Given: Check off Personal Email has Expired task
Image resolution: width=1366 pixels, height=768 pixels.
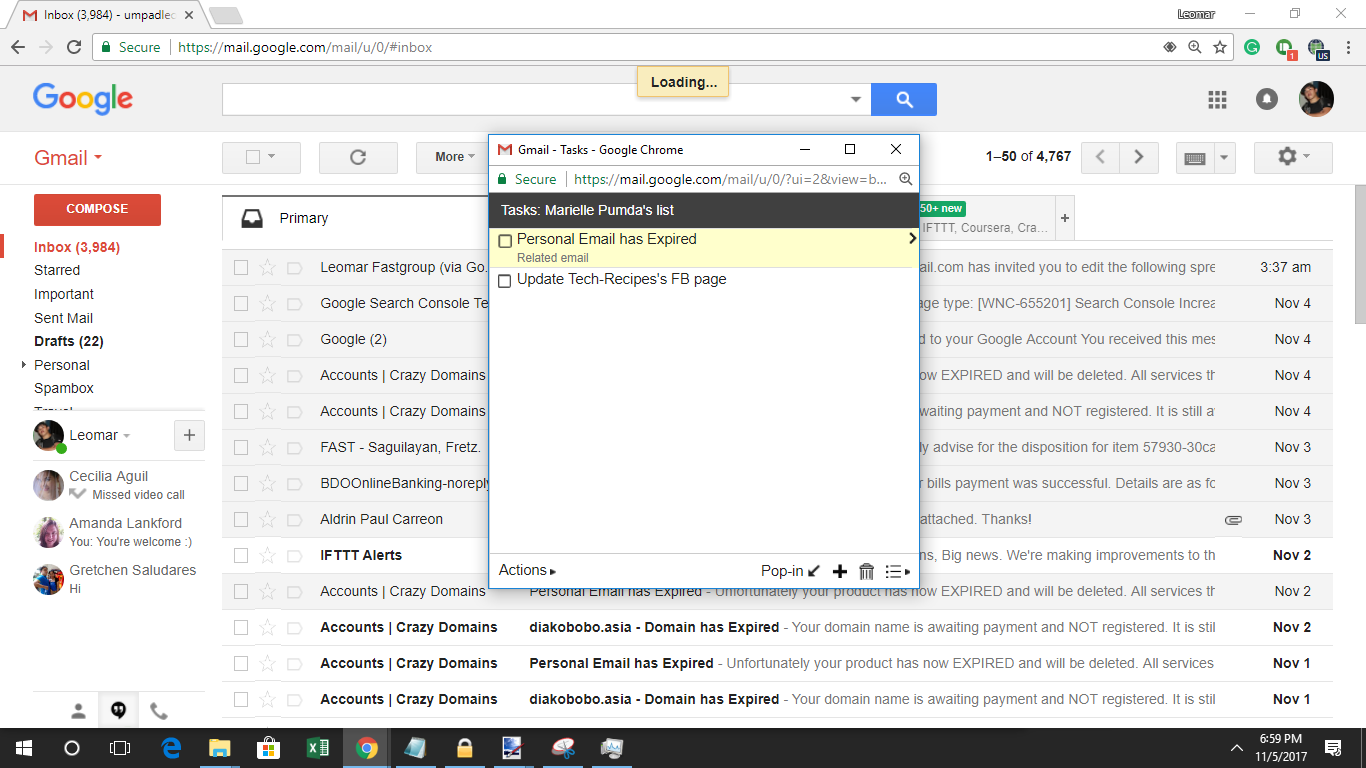Looking at the screenshot, I should (505, 241).
